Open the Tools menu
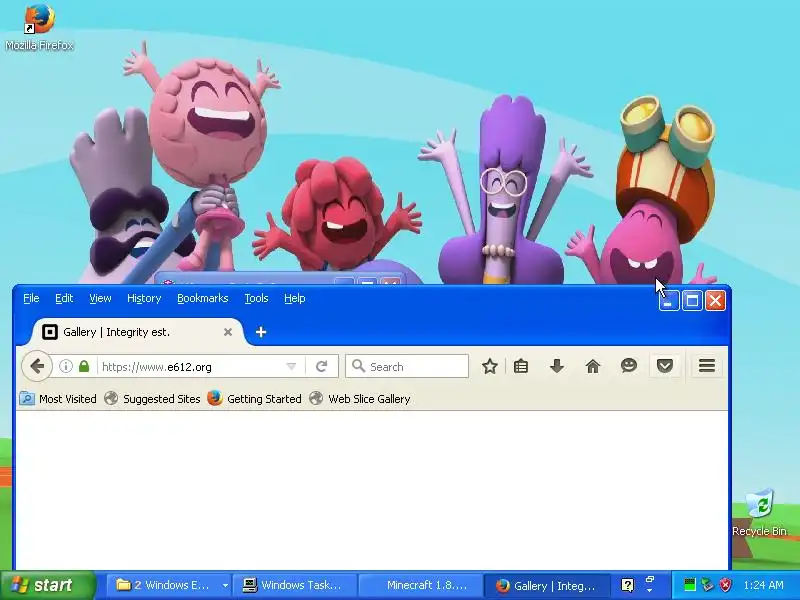 click(x=256, y=298)
